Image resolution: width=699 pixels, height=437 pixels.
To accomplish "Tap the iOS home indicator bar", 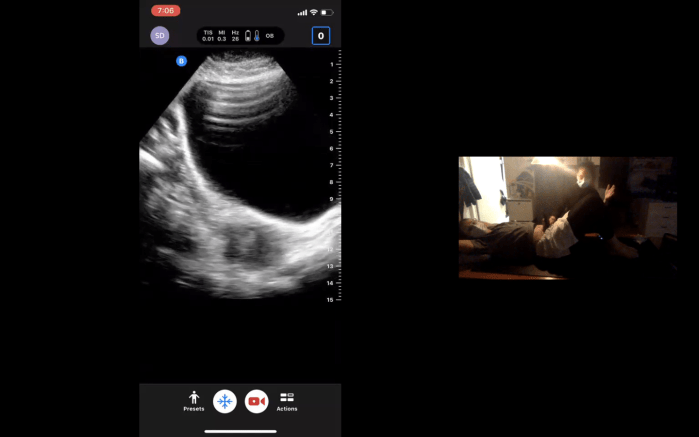I will (x=240, y=431).
